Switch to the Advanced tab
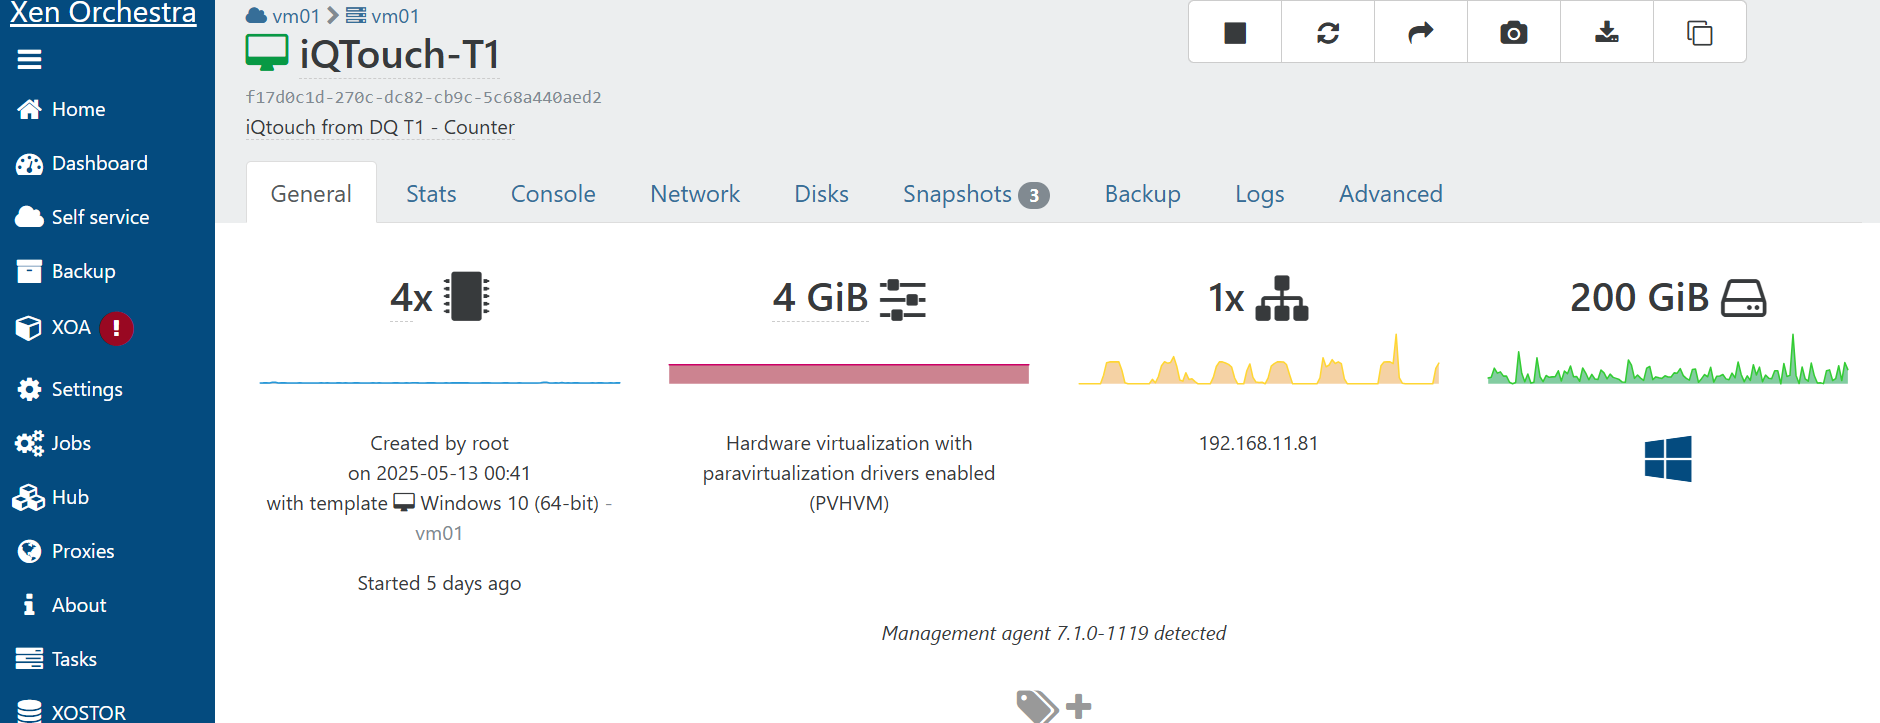1880x723 pixels. tap(1390, 193)
